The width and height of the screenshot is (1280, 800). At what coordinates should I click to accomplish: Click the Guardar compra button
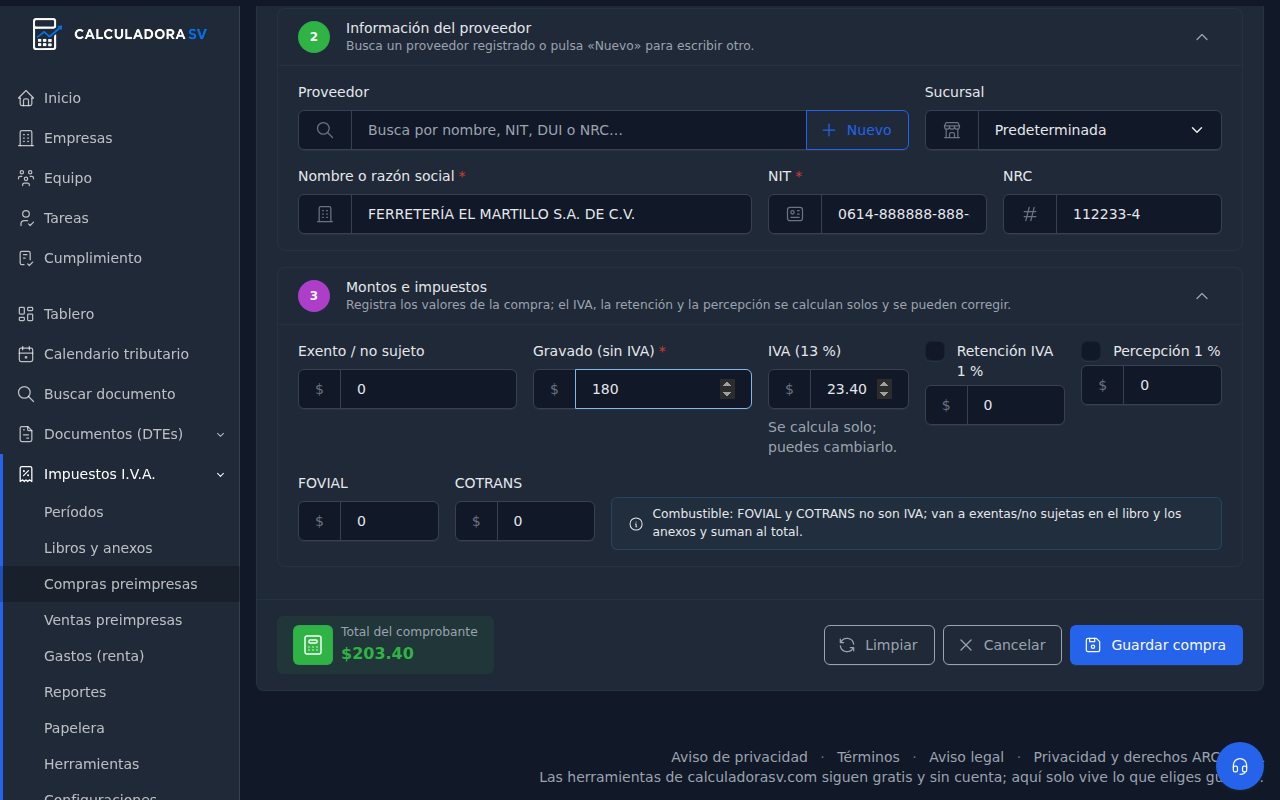point(1156,645)
